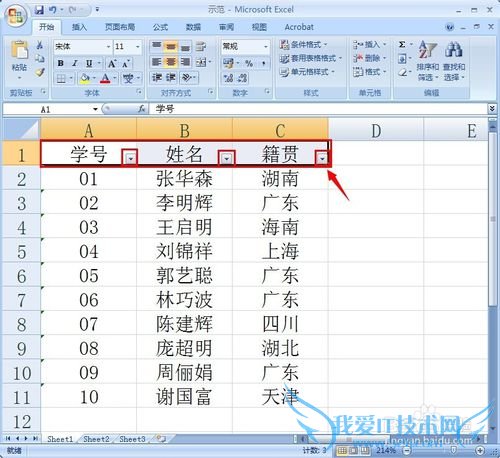Select cell containing 张华森

[184, 178]
